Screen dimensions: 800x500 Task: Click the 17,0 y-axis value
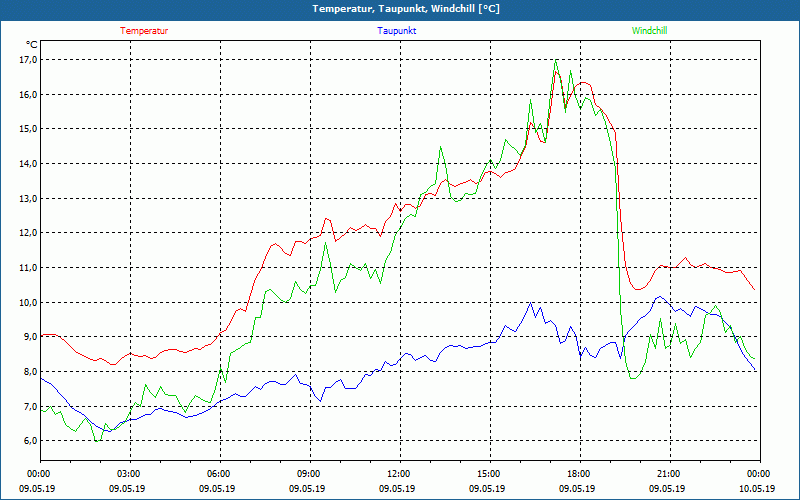pos(29,60)
